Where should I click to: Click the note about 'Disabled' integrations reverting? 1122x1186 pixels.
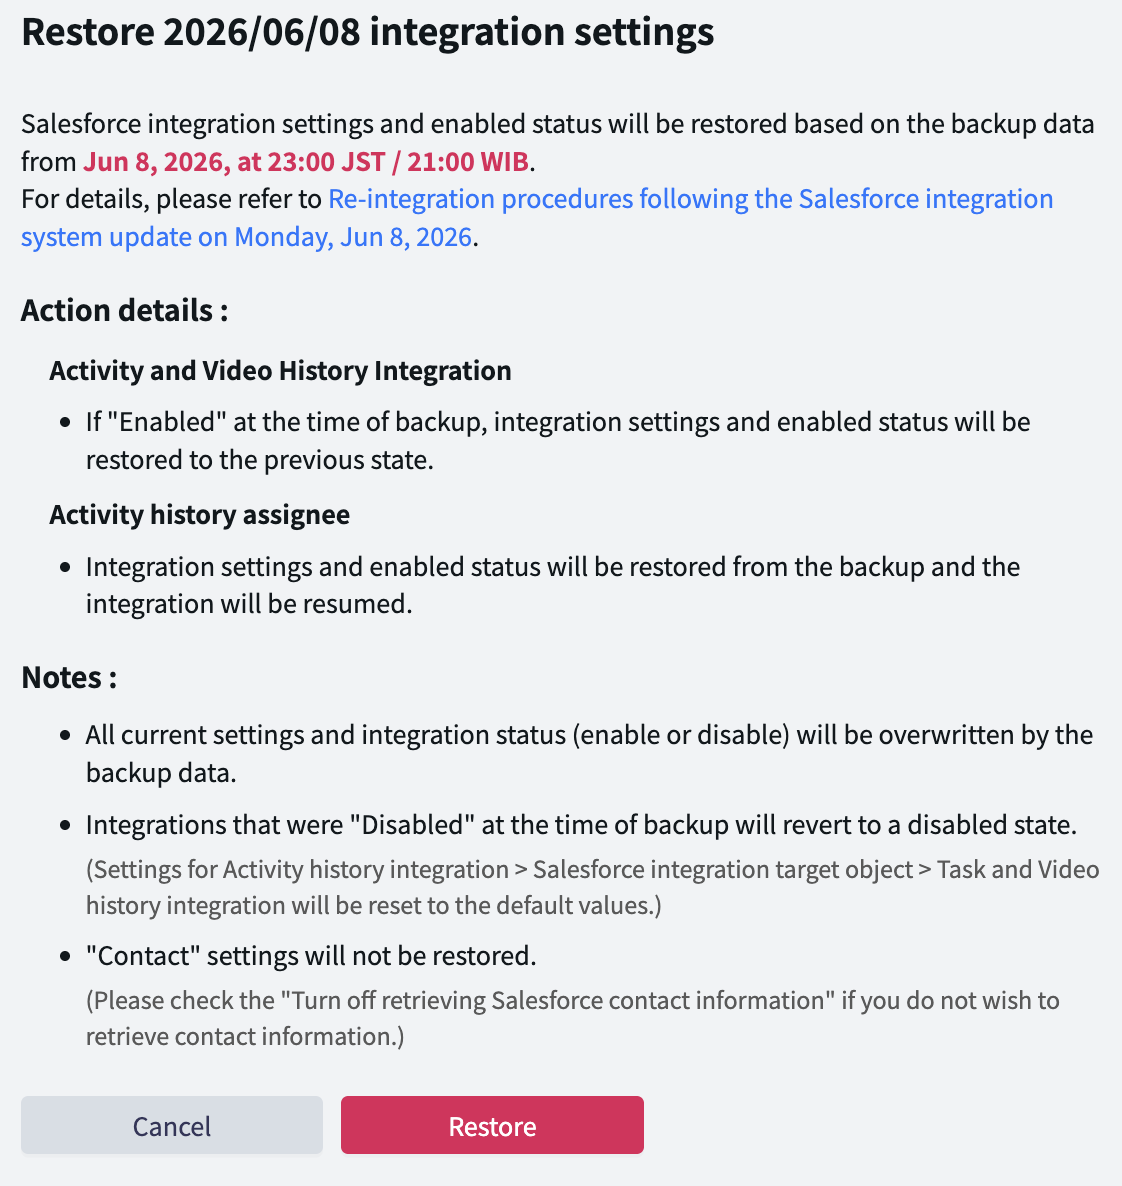581,824
